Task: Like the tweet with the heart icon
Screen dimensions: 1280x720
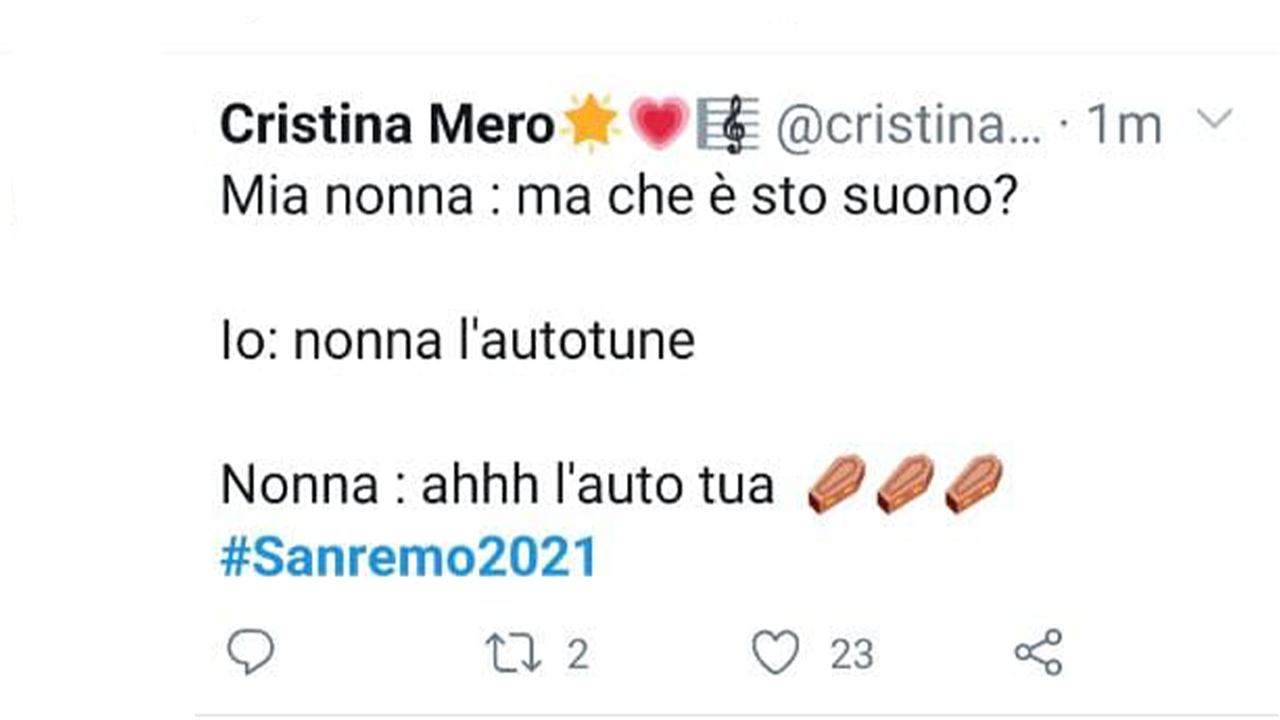Action: coord(775,653)
